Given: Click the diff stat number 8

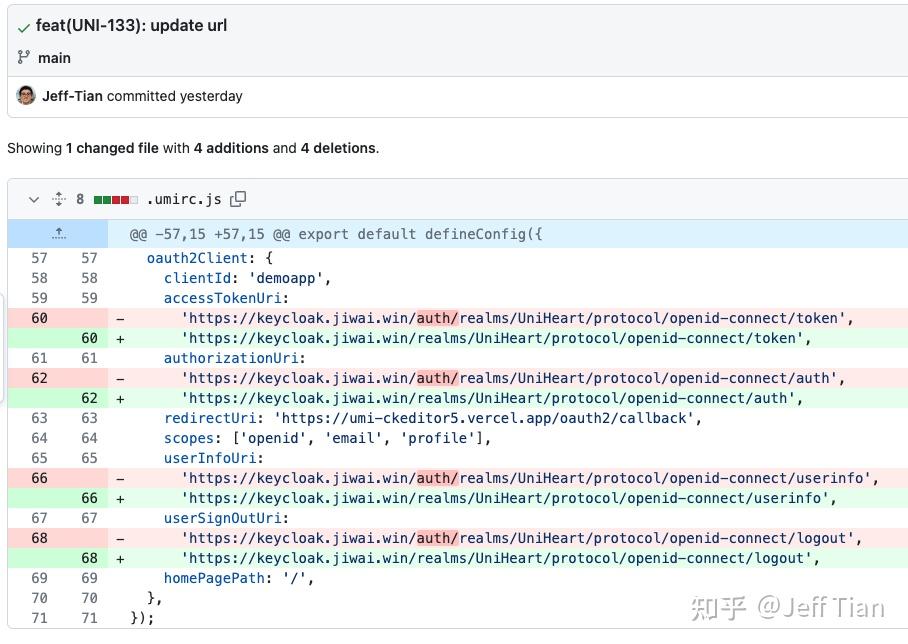Looking at the screenshot, I should (x=80, y=199).
